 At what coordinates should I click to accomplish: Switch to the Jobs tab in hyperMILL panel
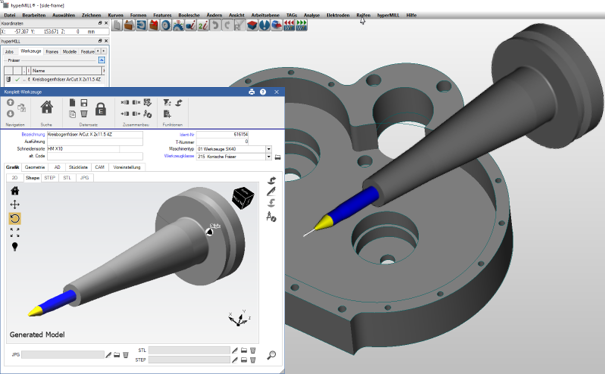point(9,52)
